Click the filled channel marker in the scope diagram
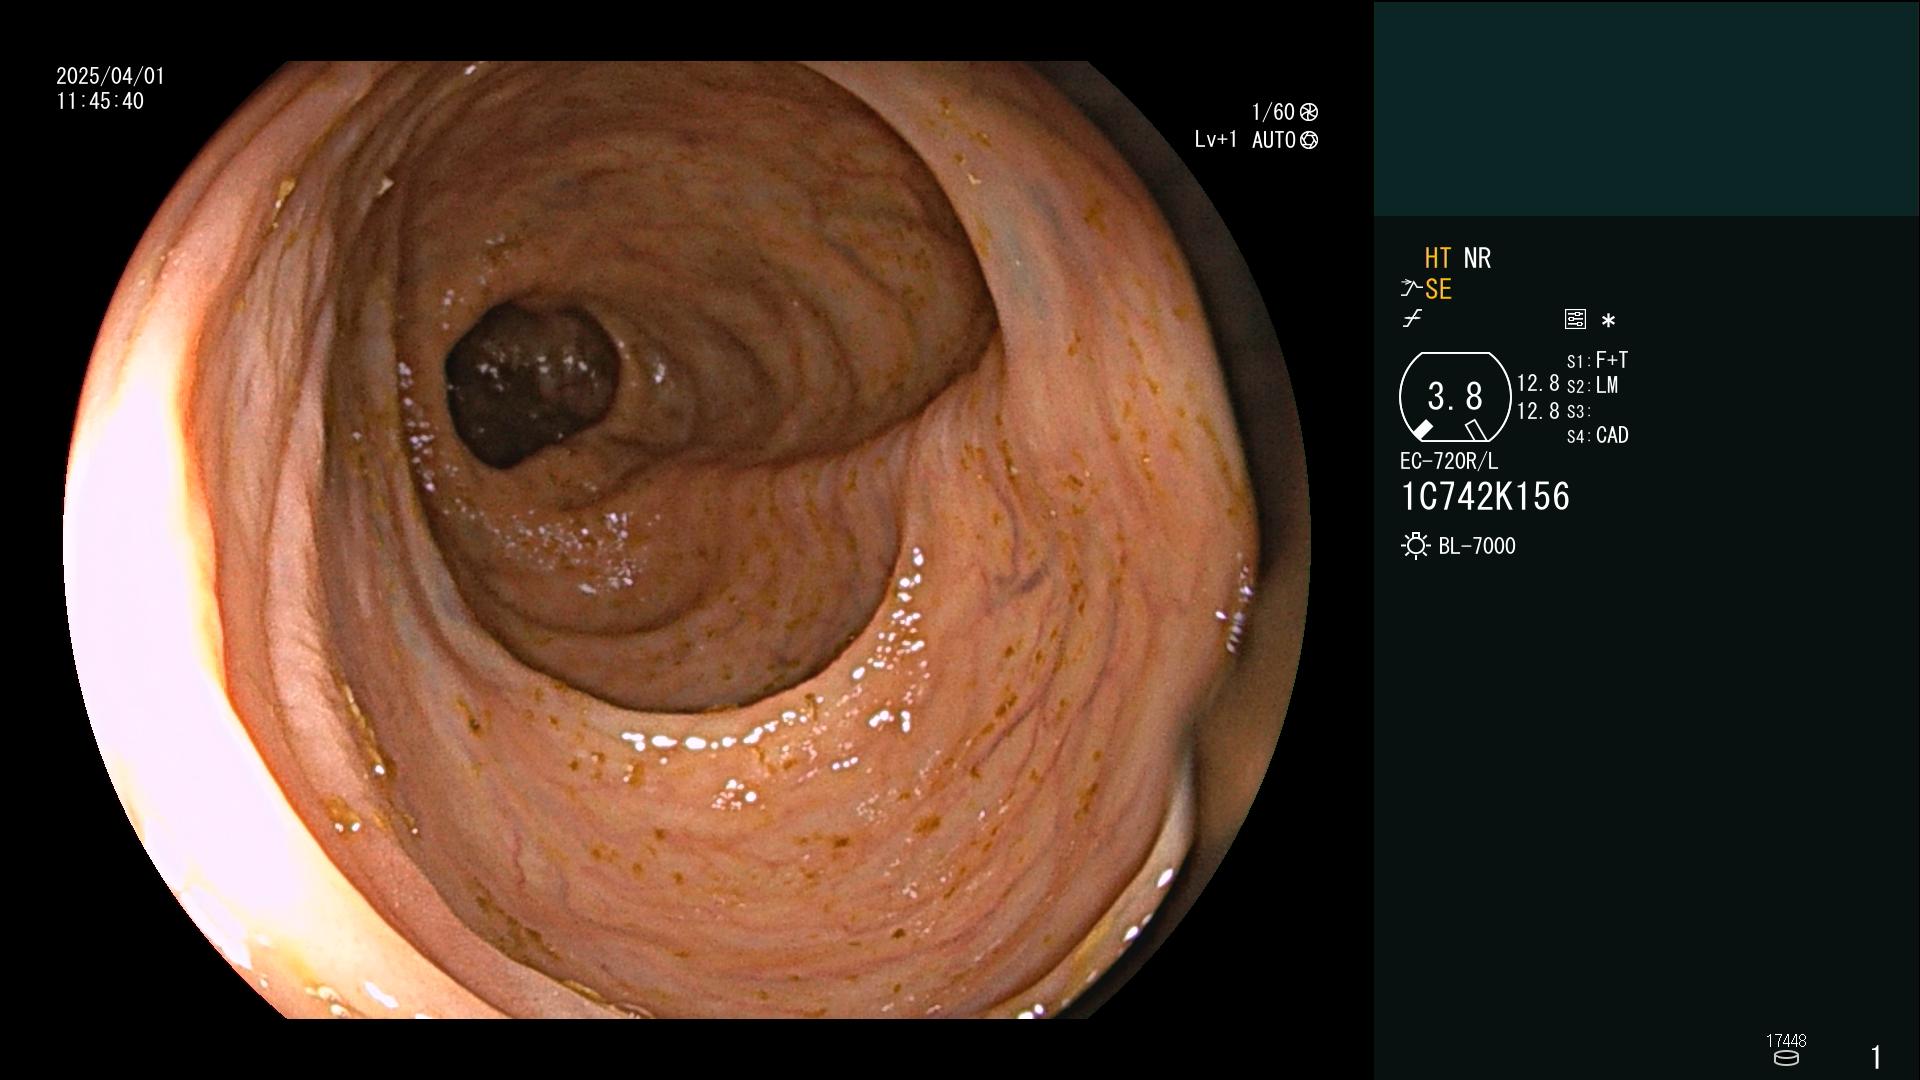Image resolution: width=1920 pixels, height=1080 pixels. 1422,430
